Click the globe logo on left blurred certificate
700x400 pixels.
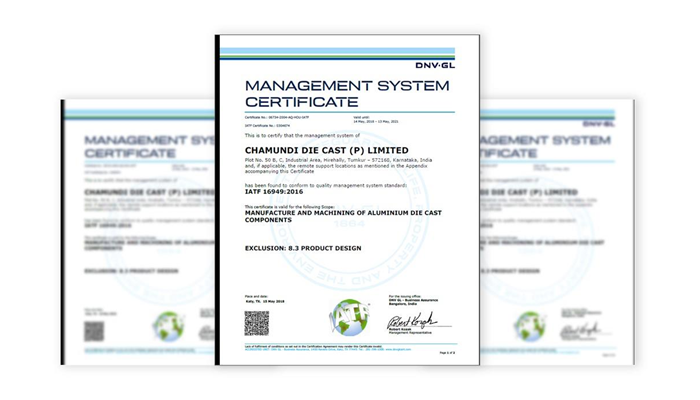168,327
